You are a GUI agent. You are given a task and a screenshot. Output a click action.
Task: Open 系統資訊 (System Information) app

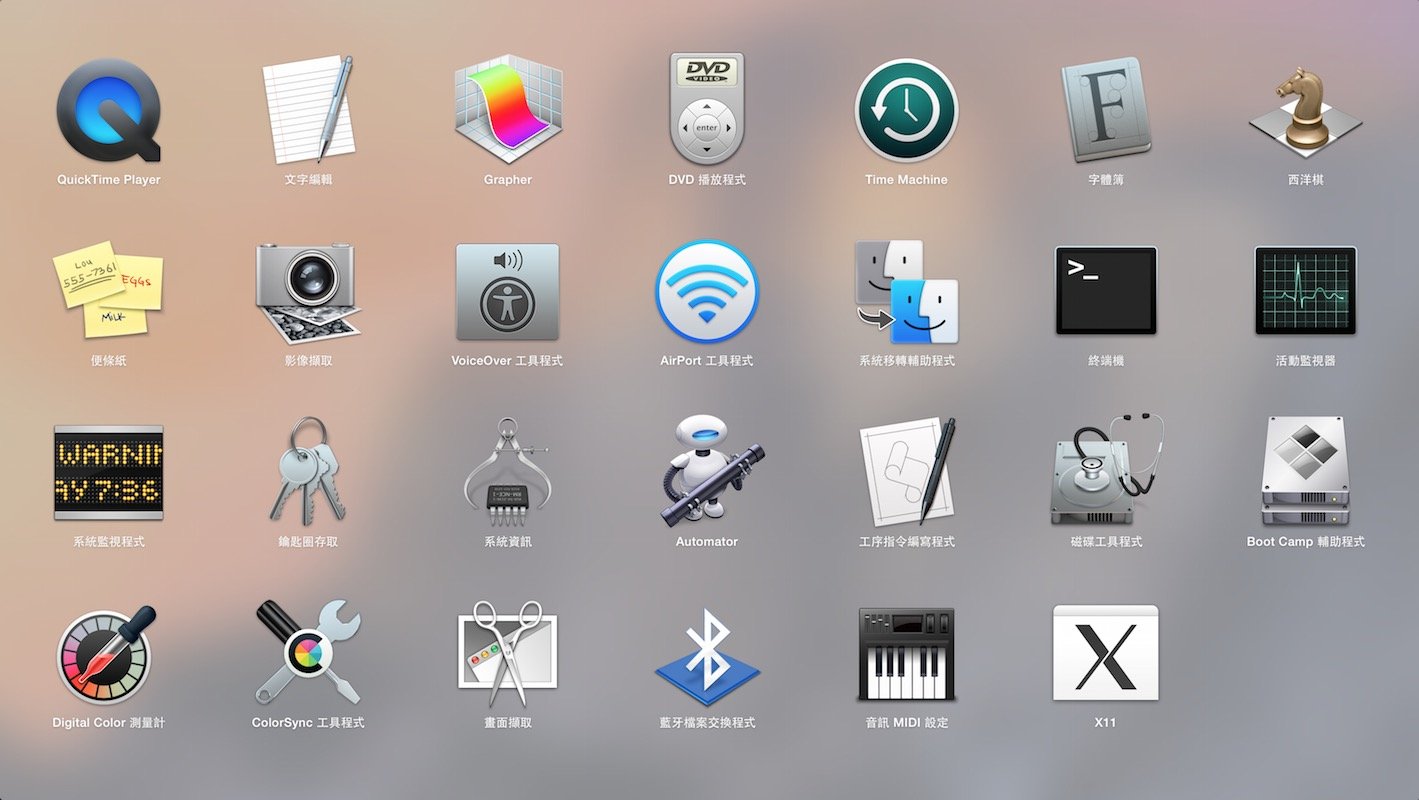508,470
